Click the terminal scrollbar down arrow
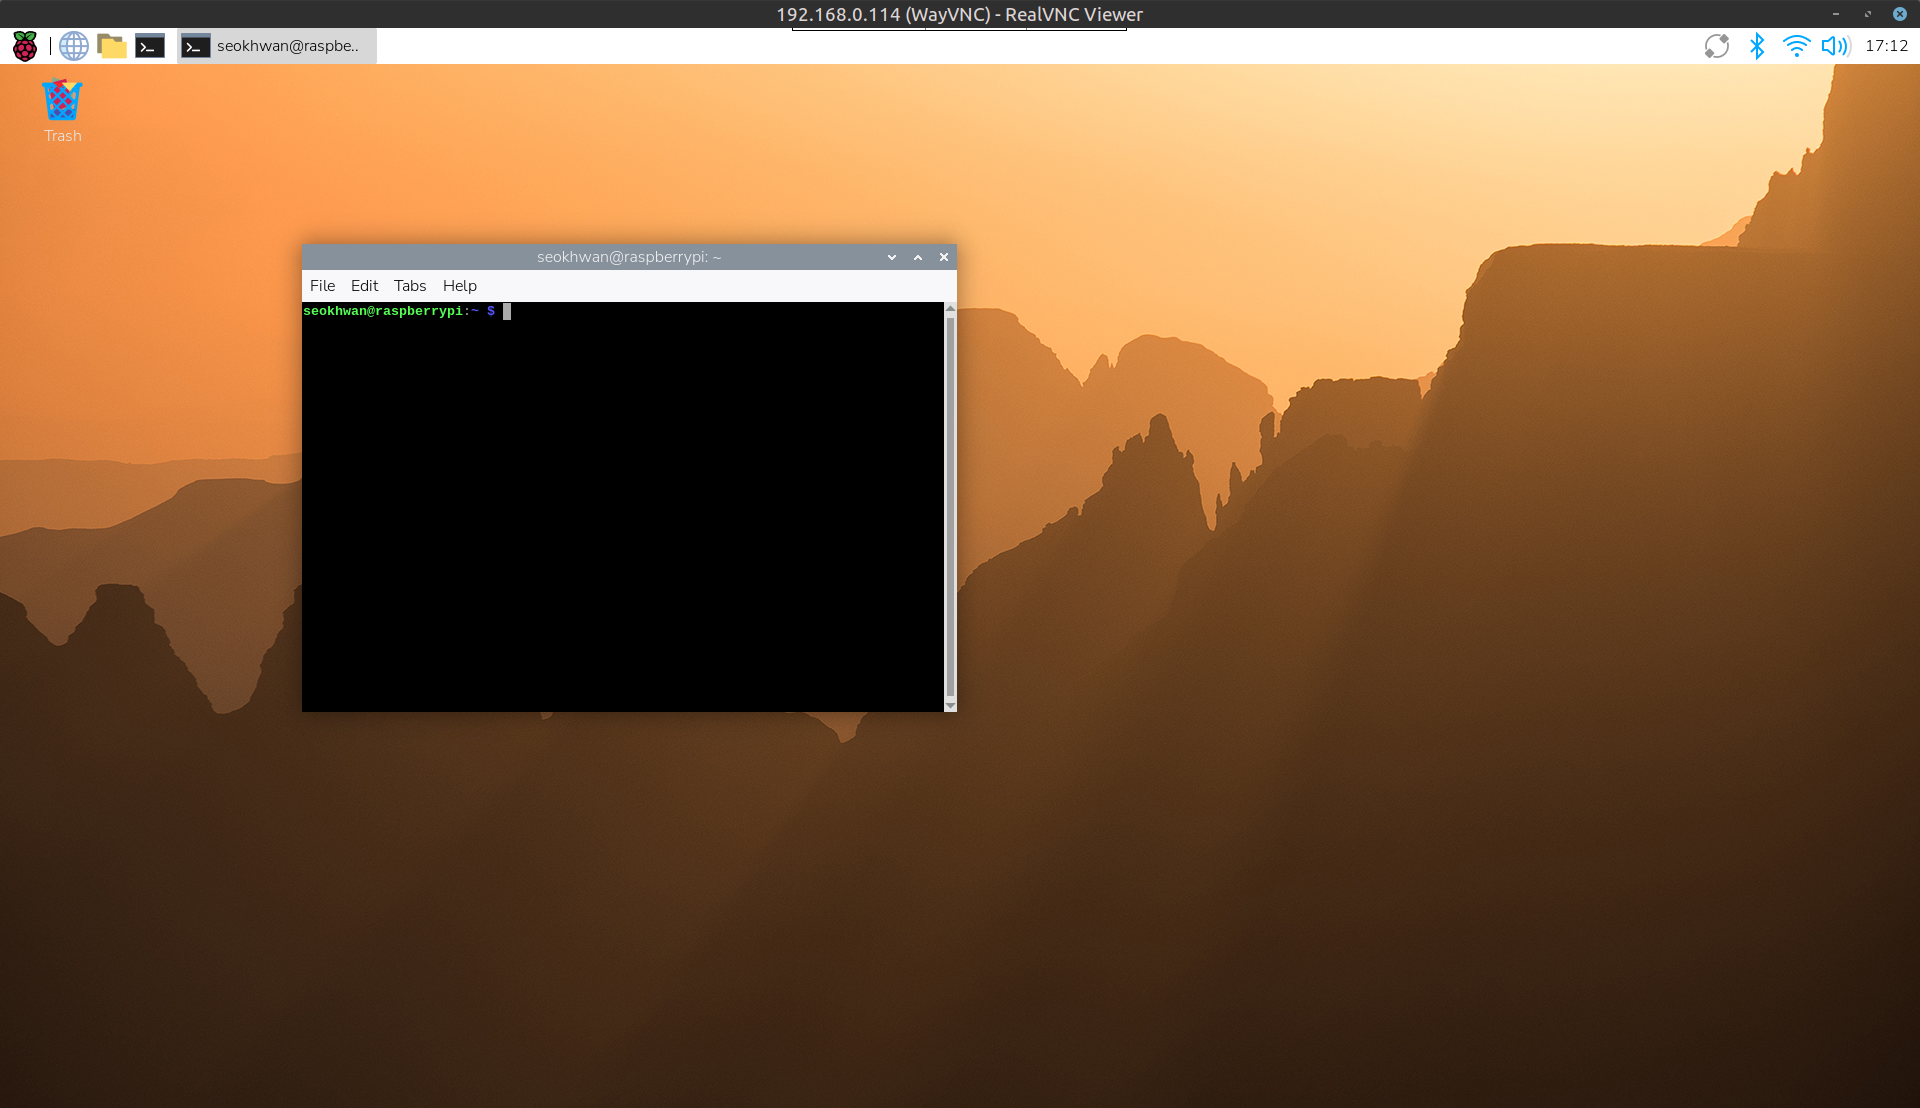Viewport: 1920px width, 1108px height. click(950, 706)
